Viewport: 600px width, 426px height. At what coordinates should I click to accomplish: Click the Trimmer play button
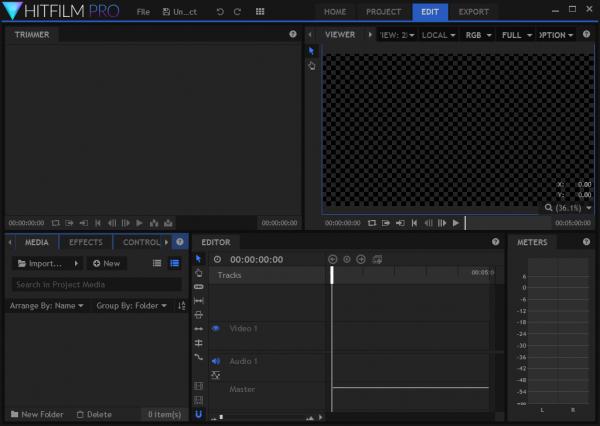tap(139, 223)
